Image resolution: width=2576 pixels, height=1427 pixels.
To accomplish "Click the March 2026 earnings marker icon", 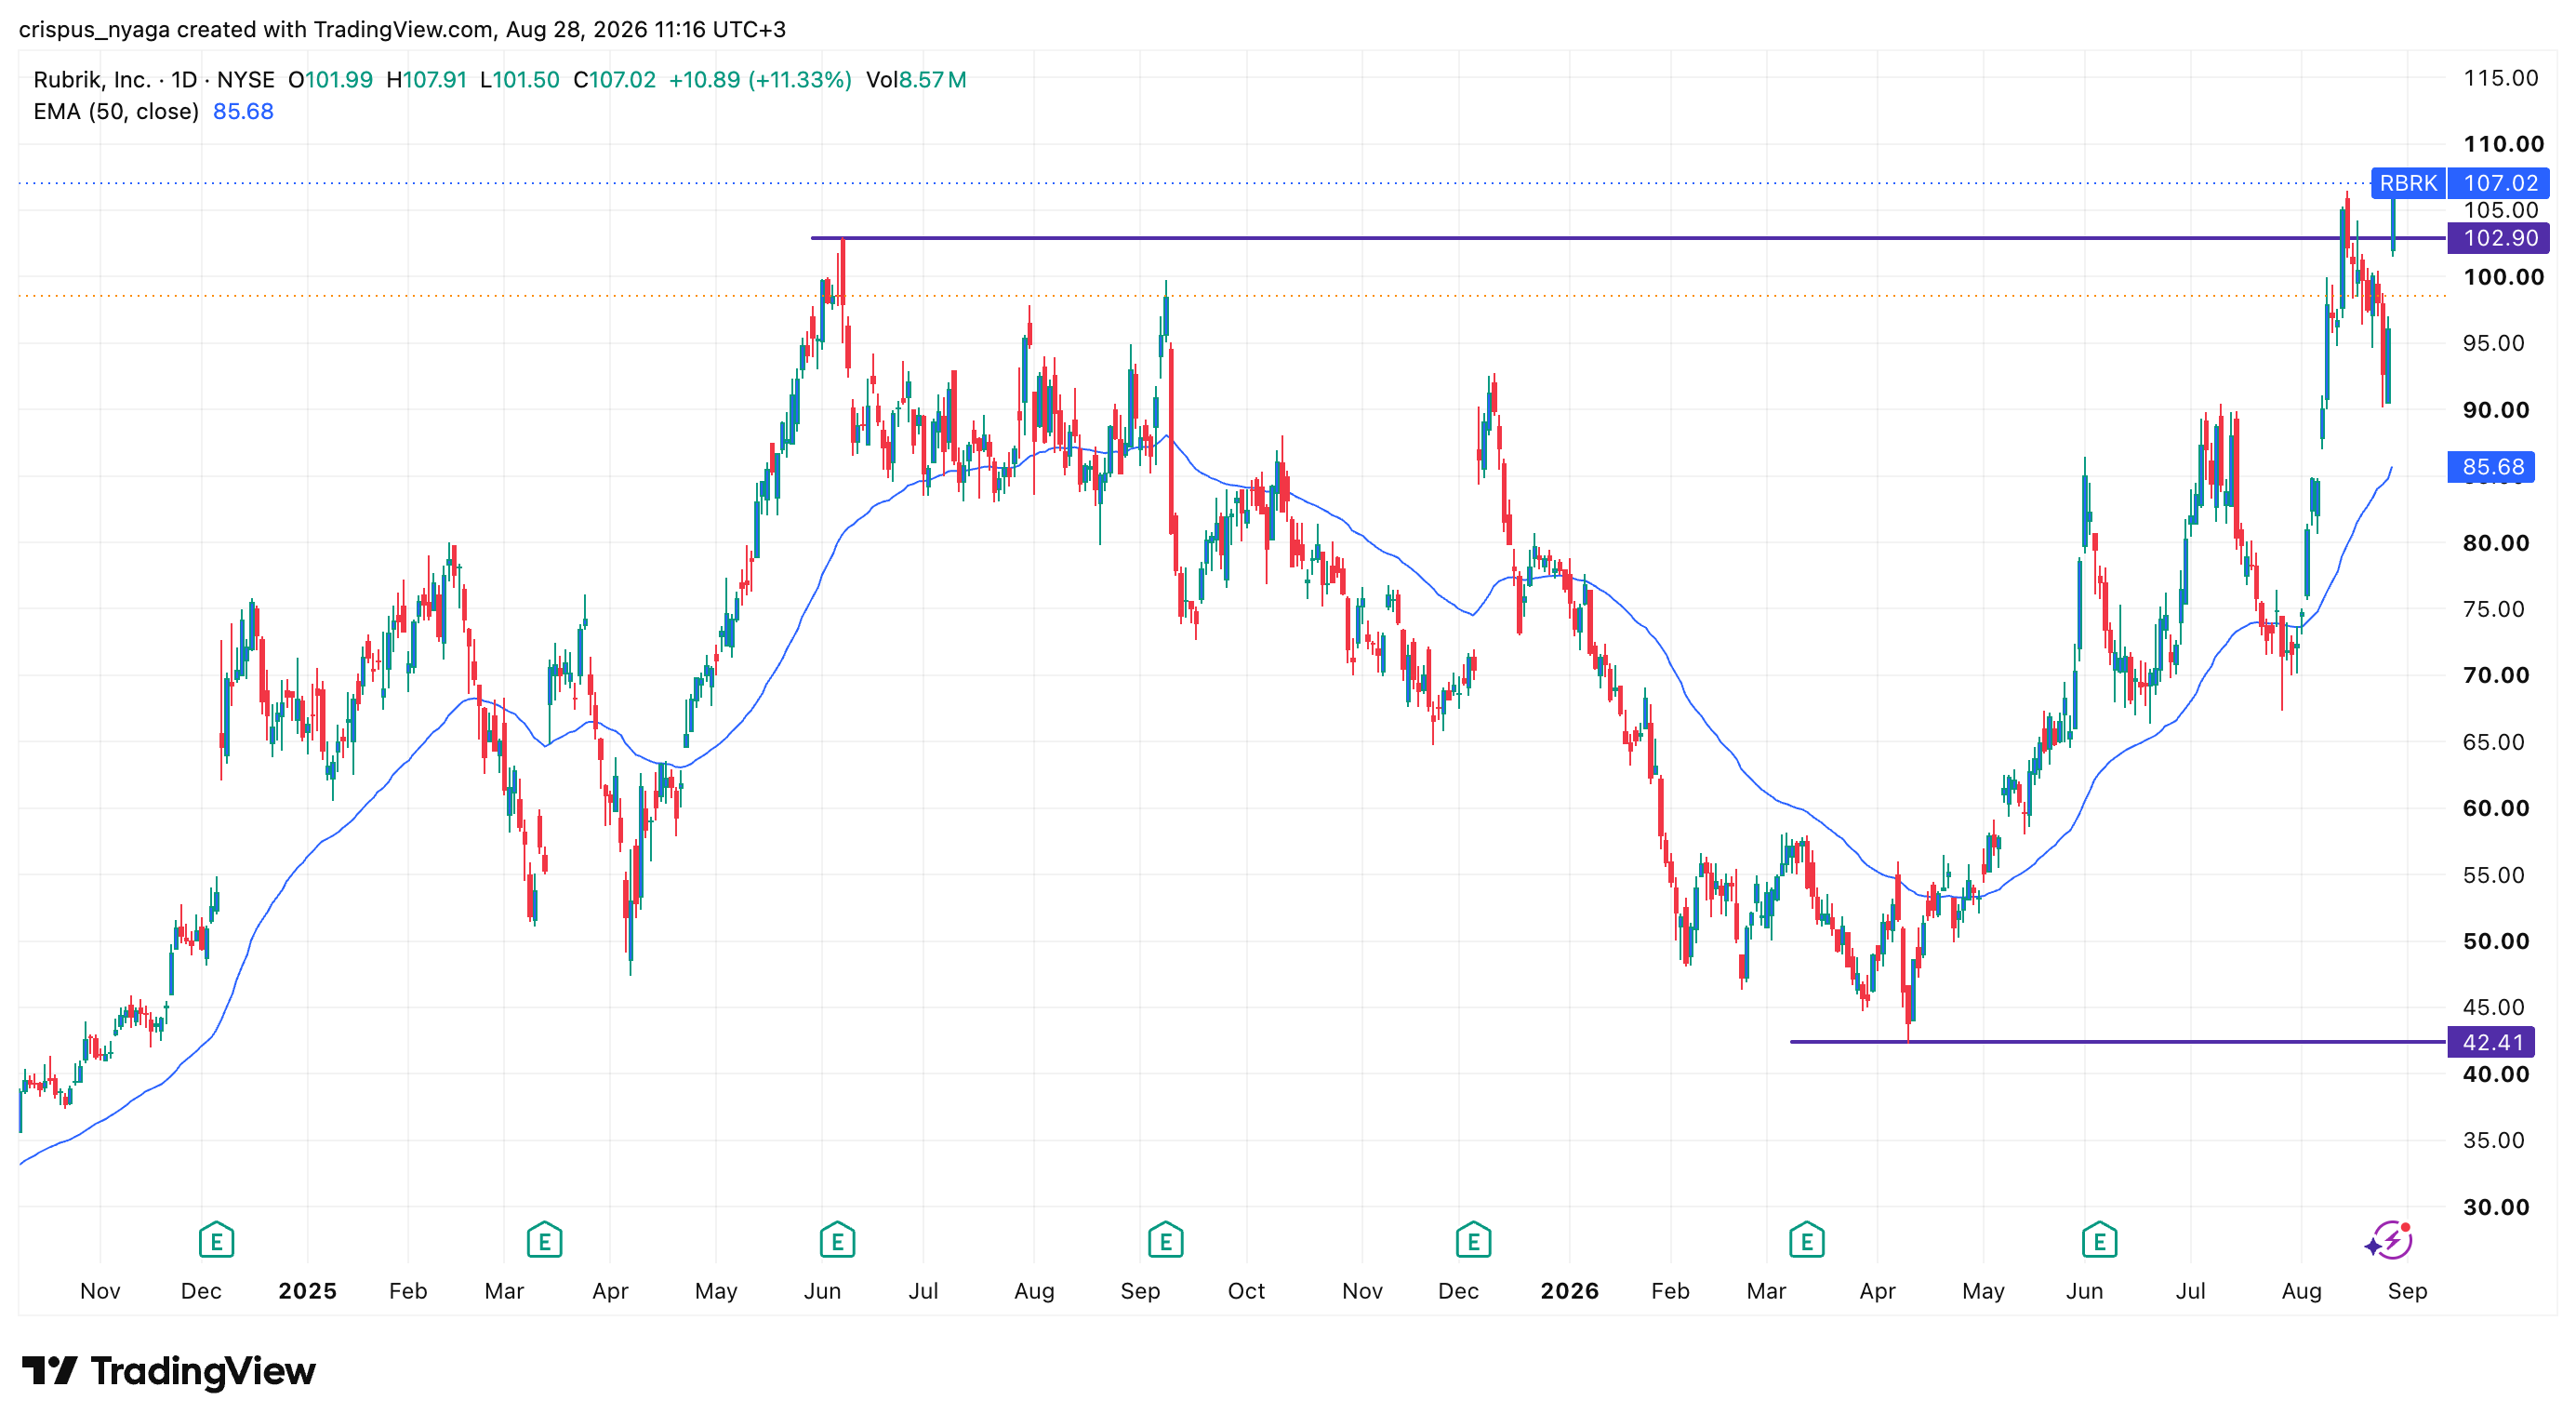I will (1806, 1240).
